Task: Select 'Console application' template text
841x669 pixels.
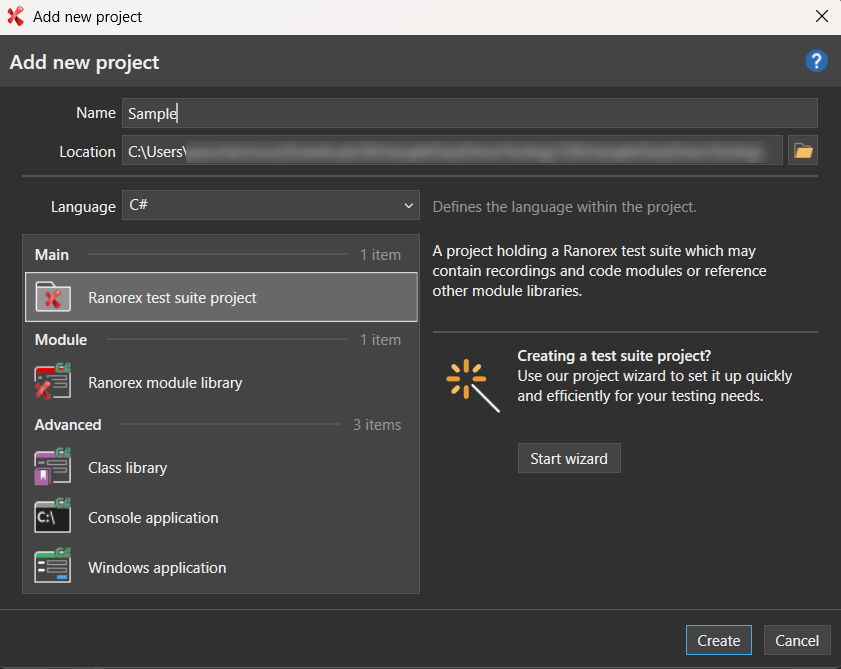Action: point(153,518)
